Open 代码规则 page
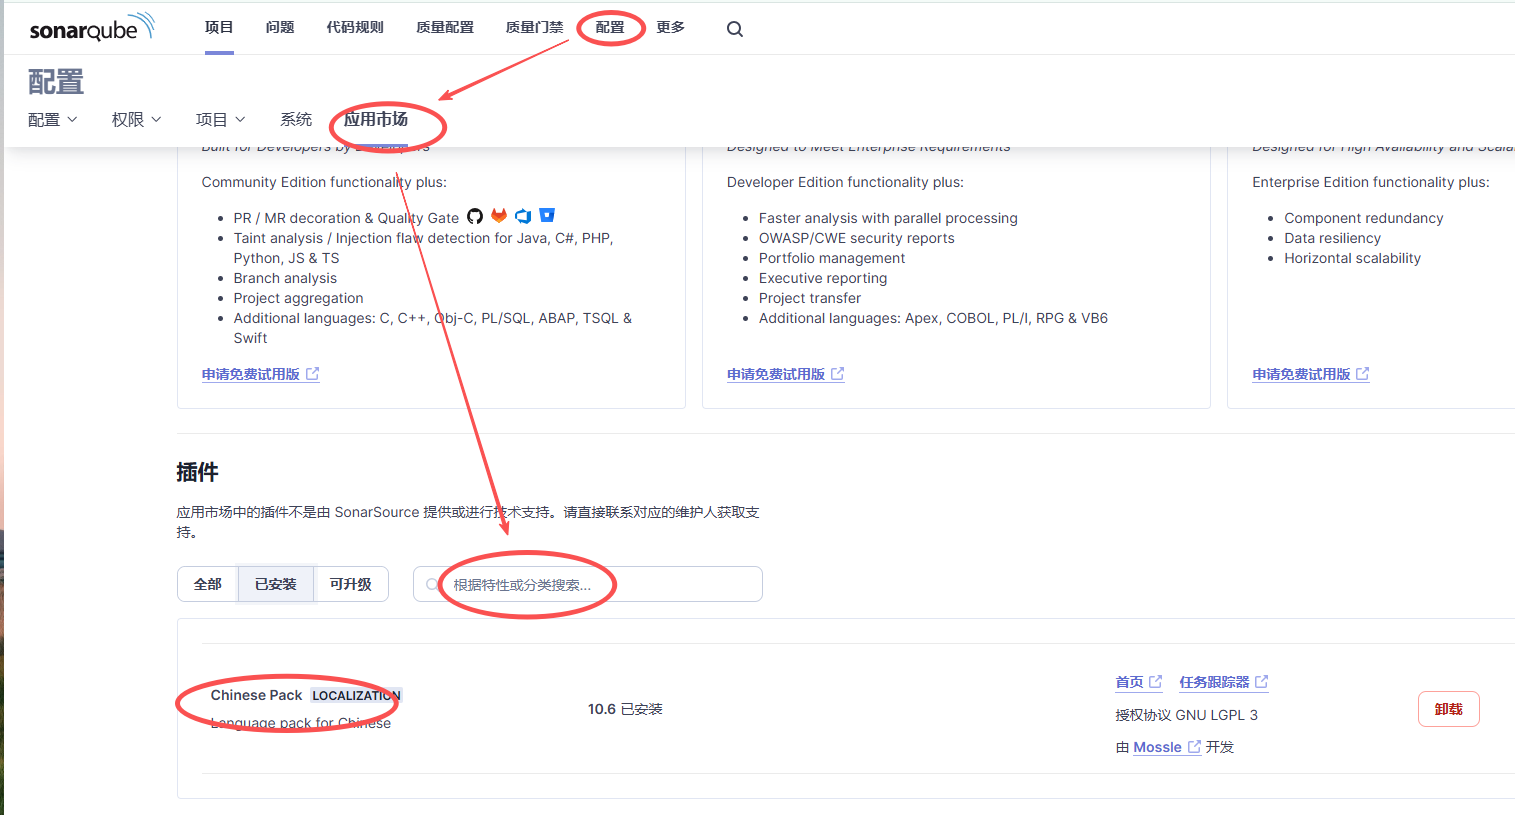The height and width of the screenshot is (815, 1515). pyautogui.click(x=355, y=27)
